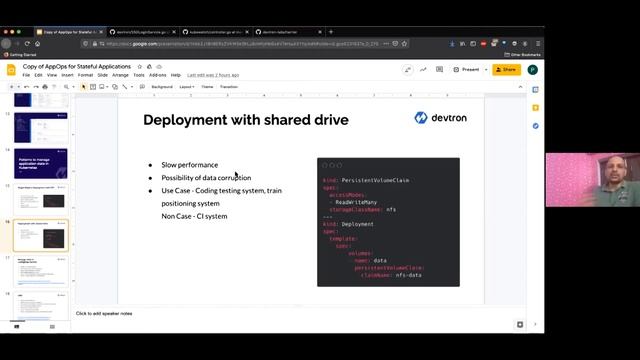
Task: Click the account avatar P
Action: [532, 70]
